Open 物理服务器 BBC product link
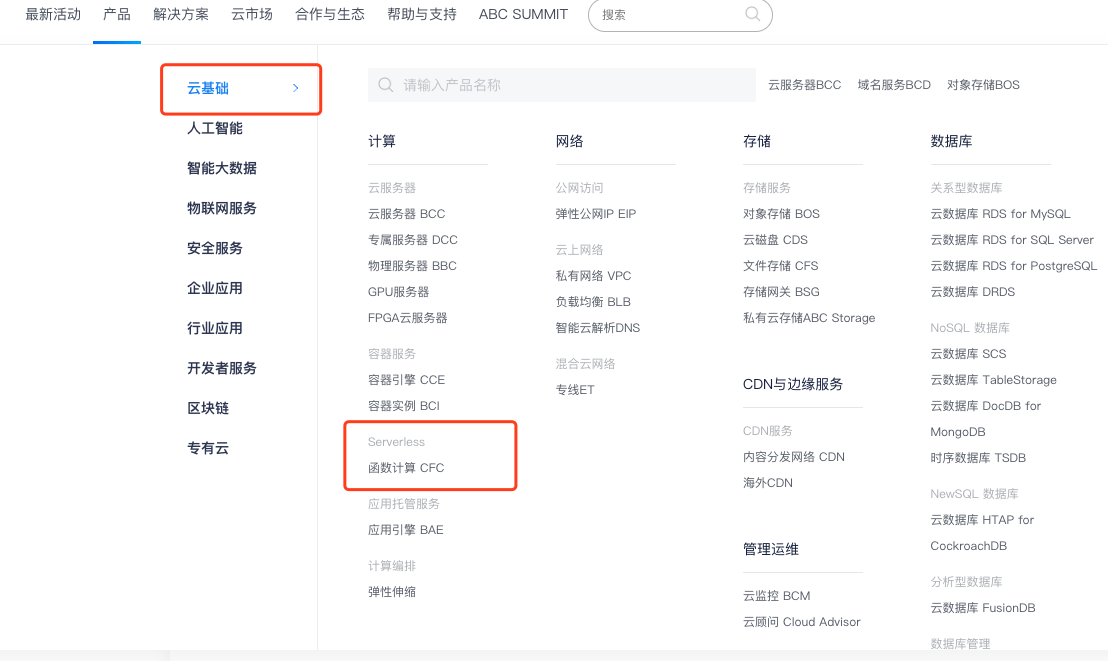The width and height of the screenshot is (1108, 661). click(x=412, y=266)
